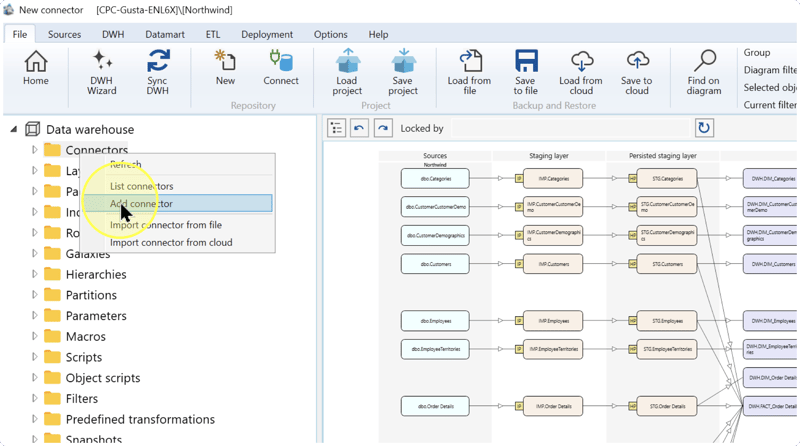Screen dimensions: 800x446
Task: Select the dbo.Order Details source node
Action: point(435,406)
